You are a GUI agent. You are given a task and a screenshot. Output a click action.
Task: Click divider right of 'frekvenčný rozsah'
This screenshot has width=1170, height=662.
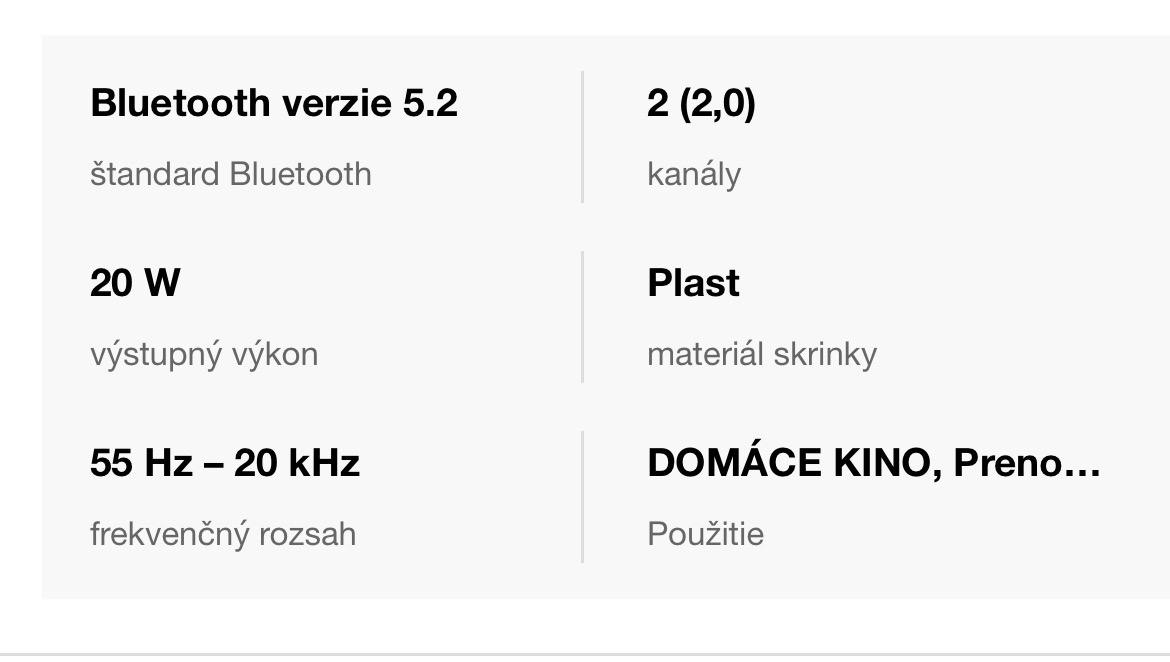(x=582, y=497)
